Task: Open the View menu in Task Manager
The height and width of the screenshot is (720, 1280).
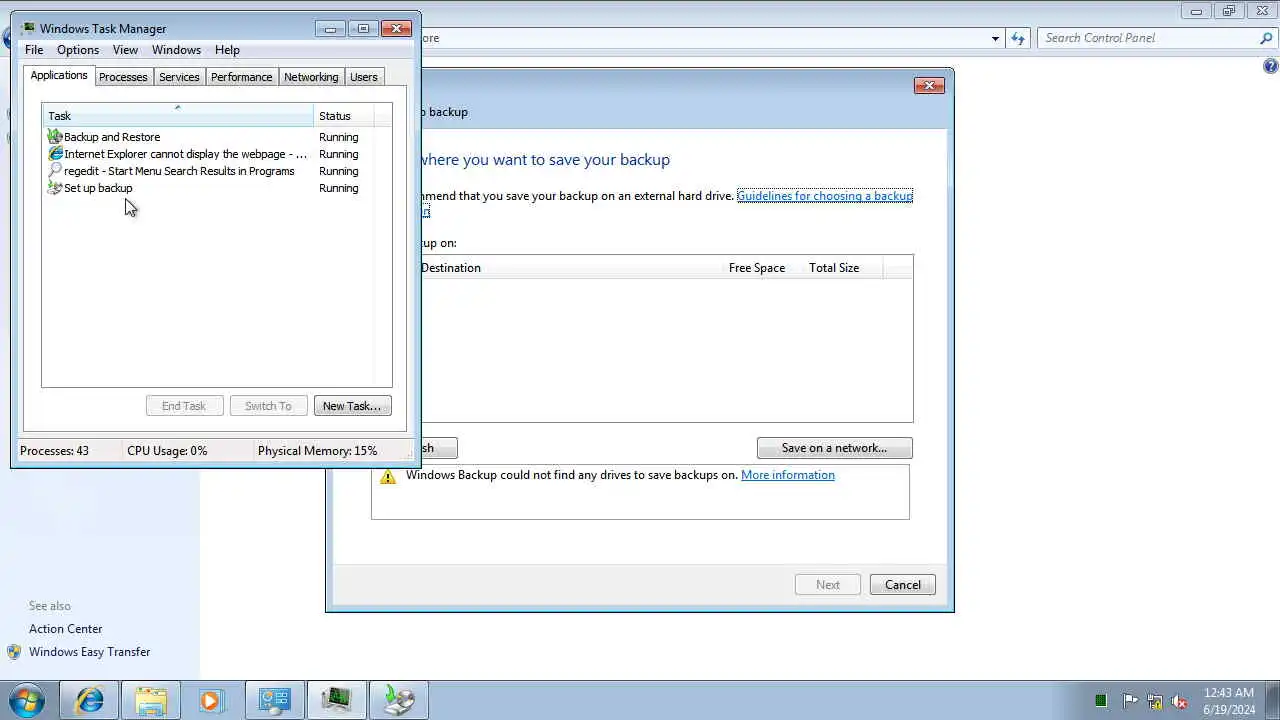Action: (125, 50)
